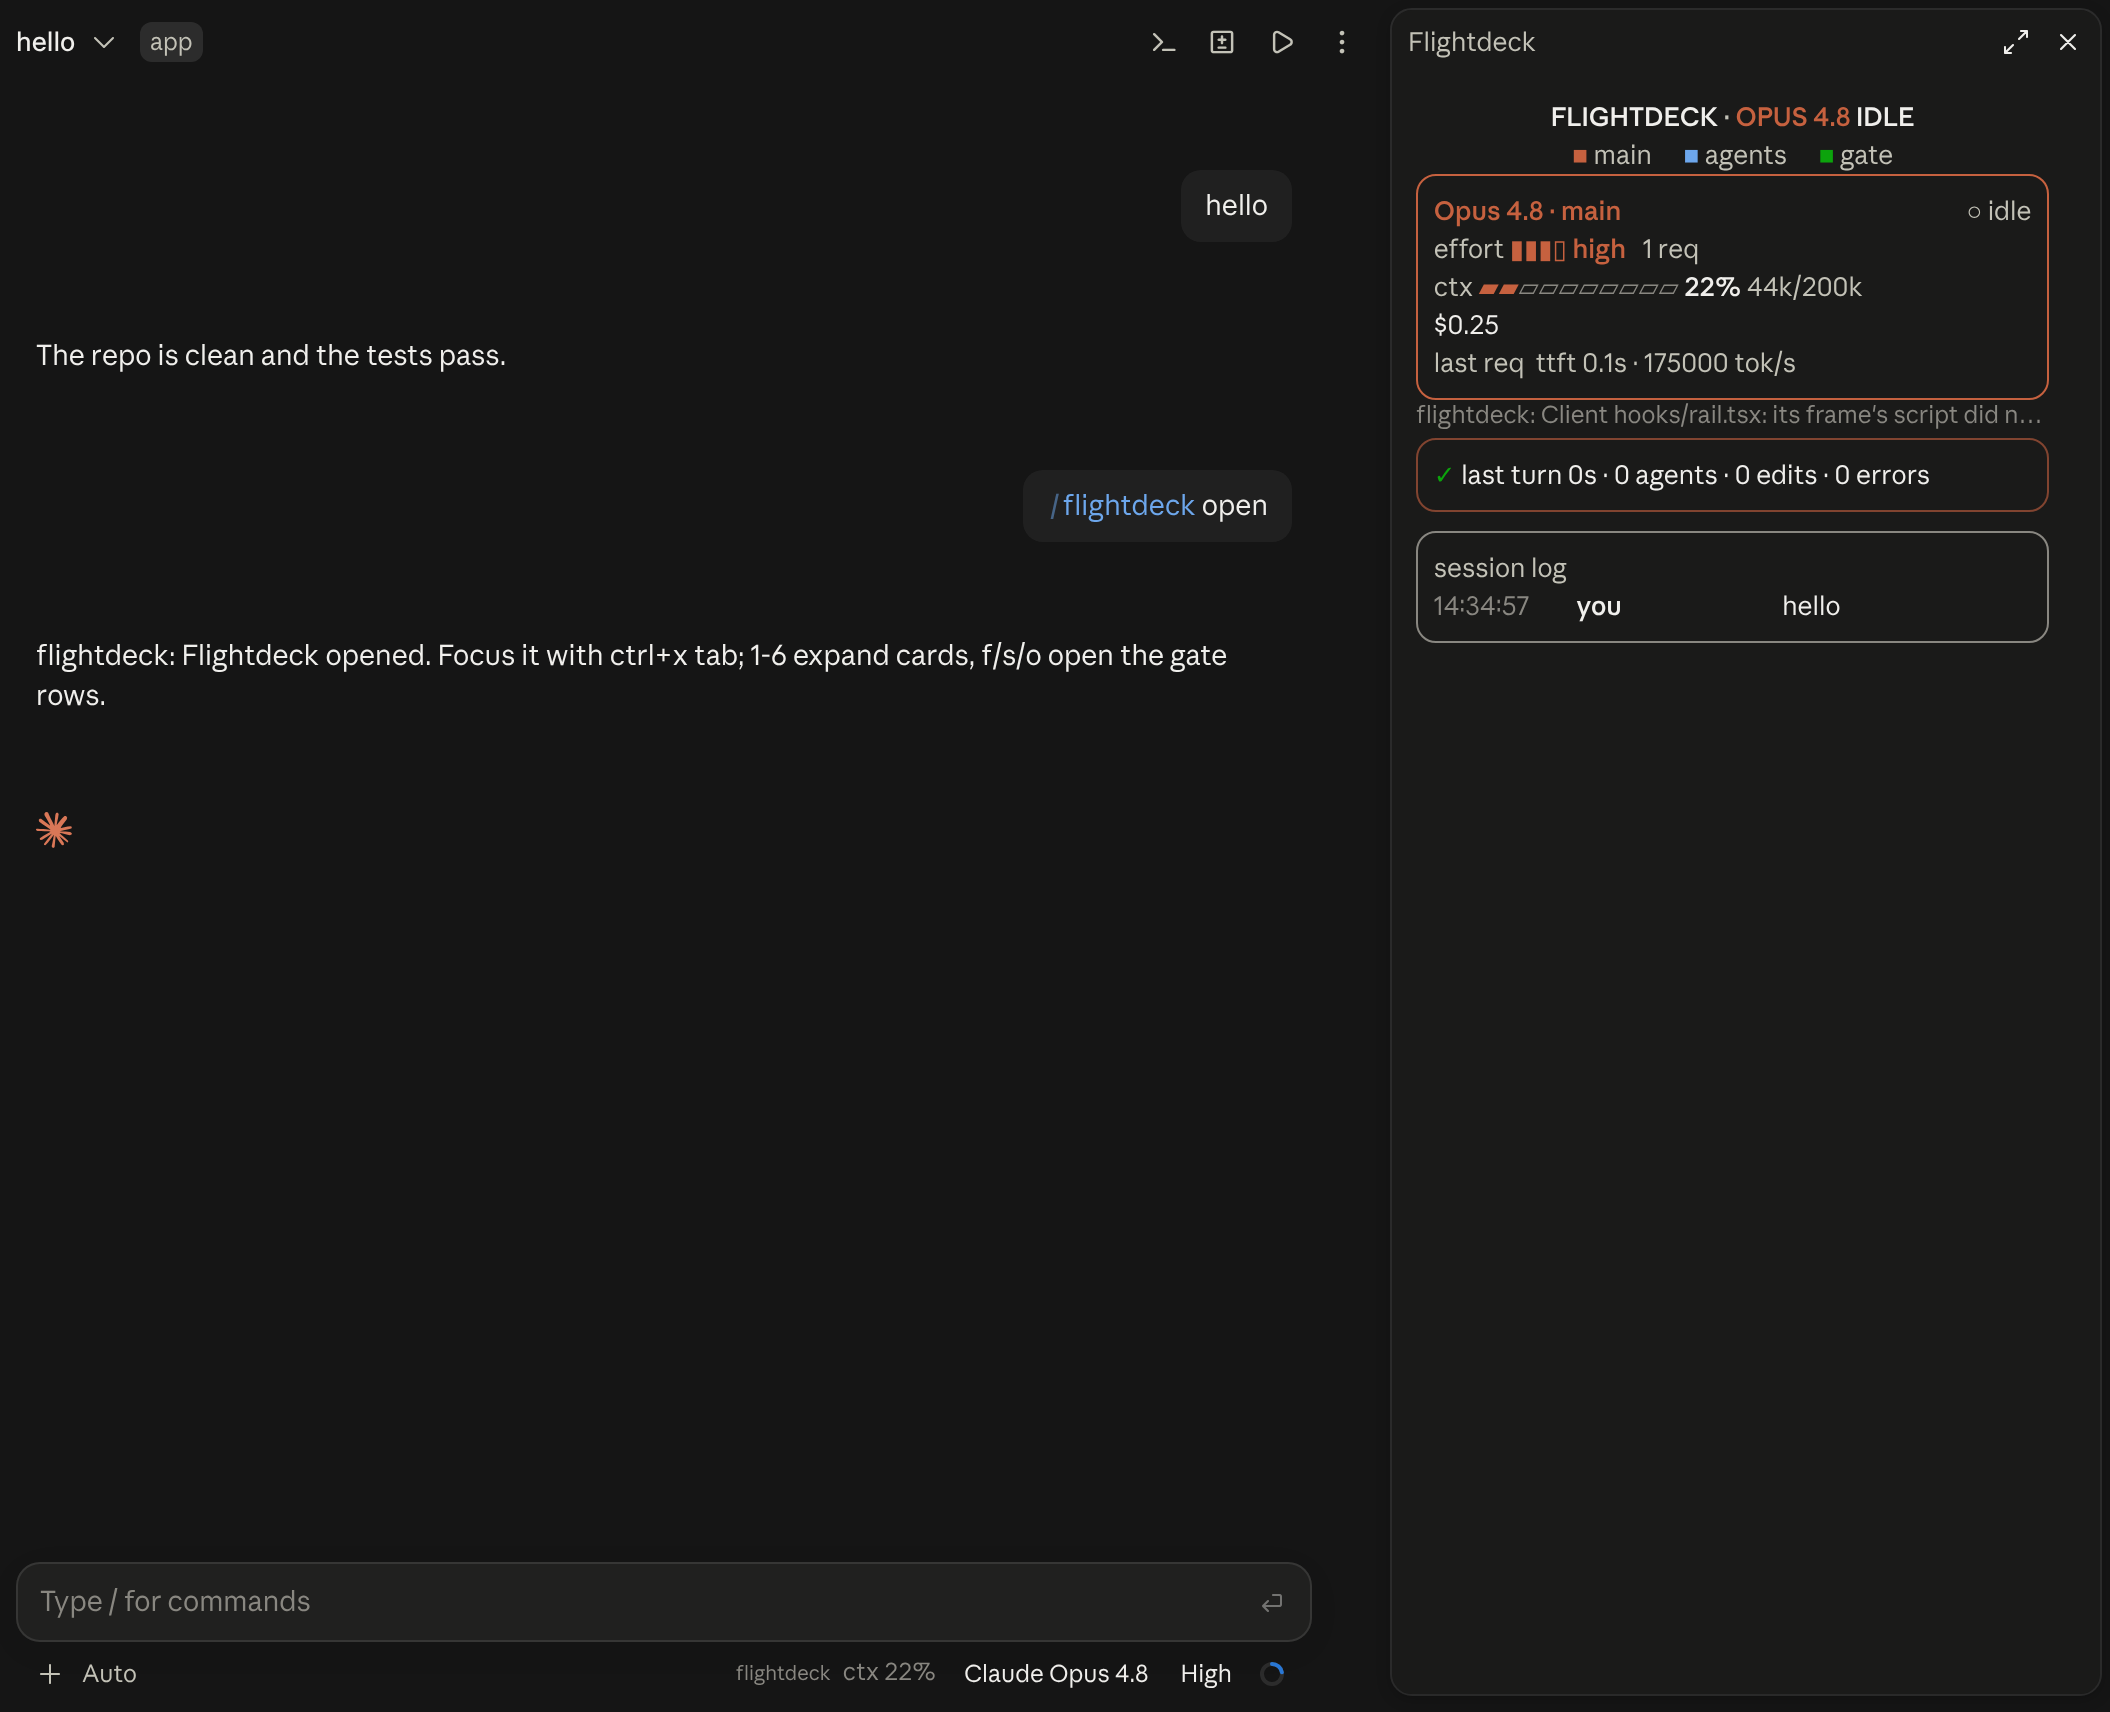
Task: Click the idle status indicator
Action: (1999, 211)
